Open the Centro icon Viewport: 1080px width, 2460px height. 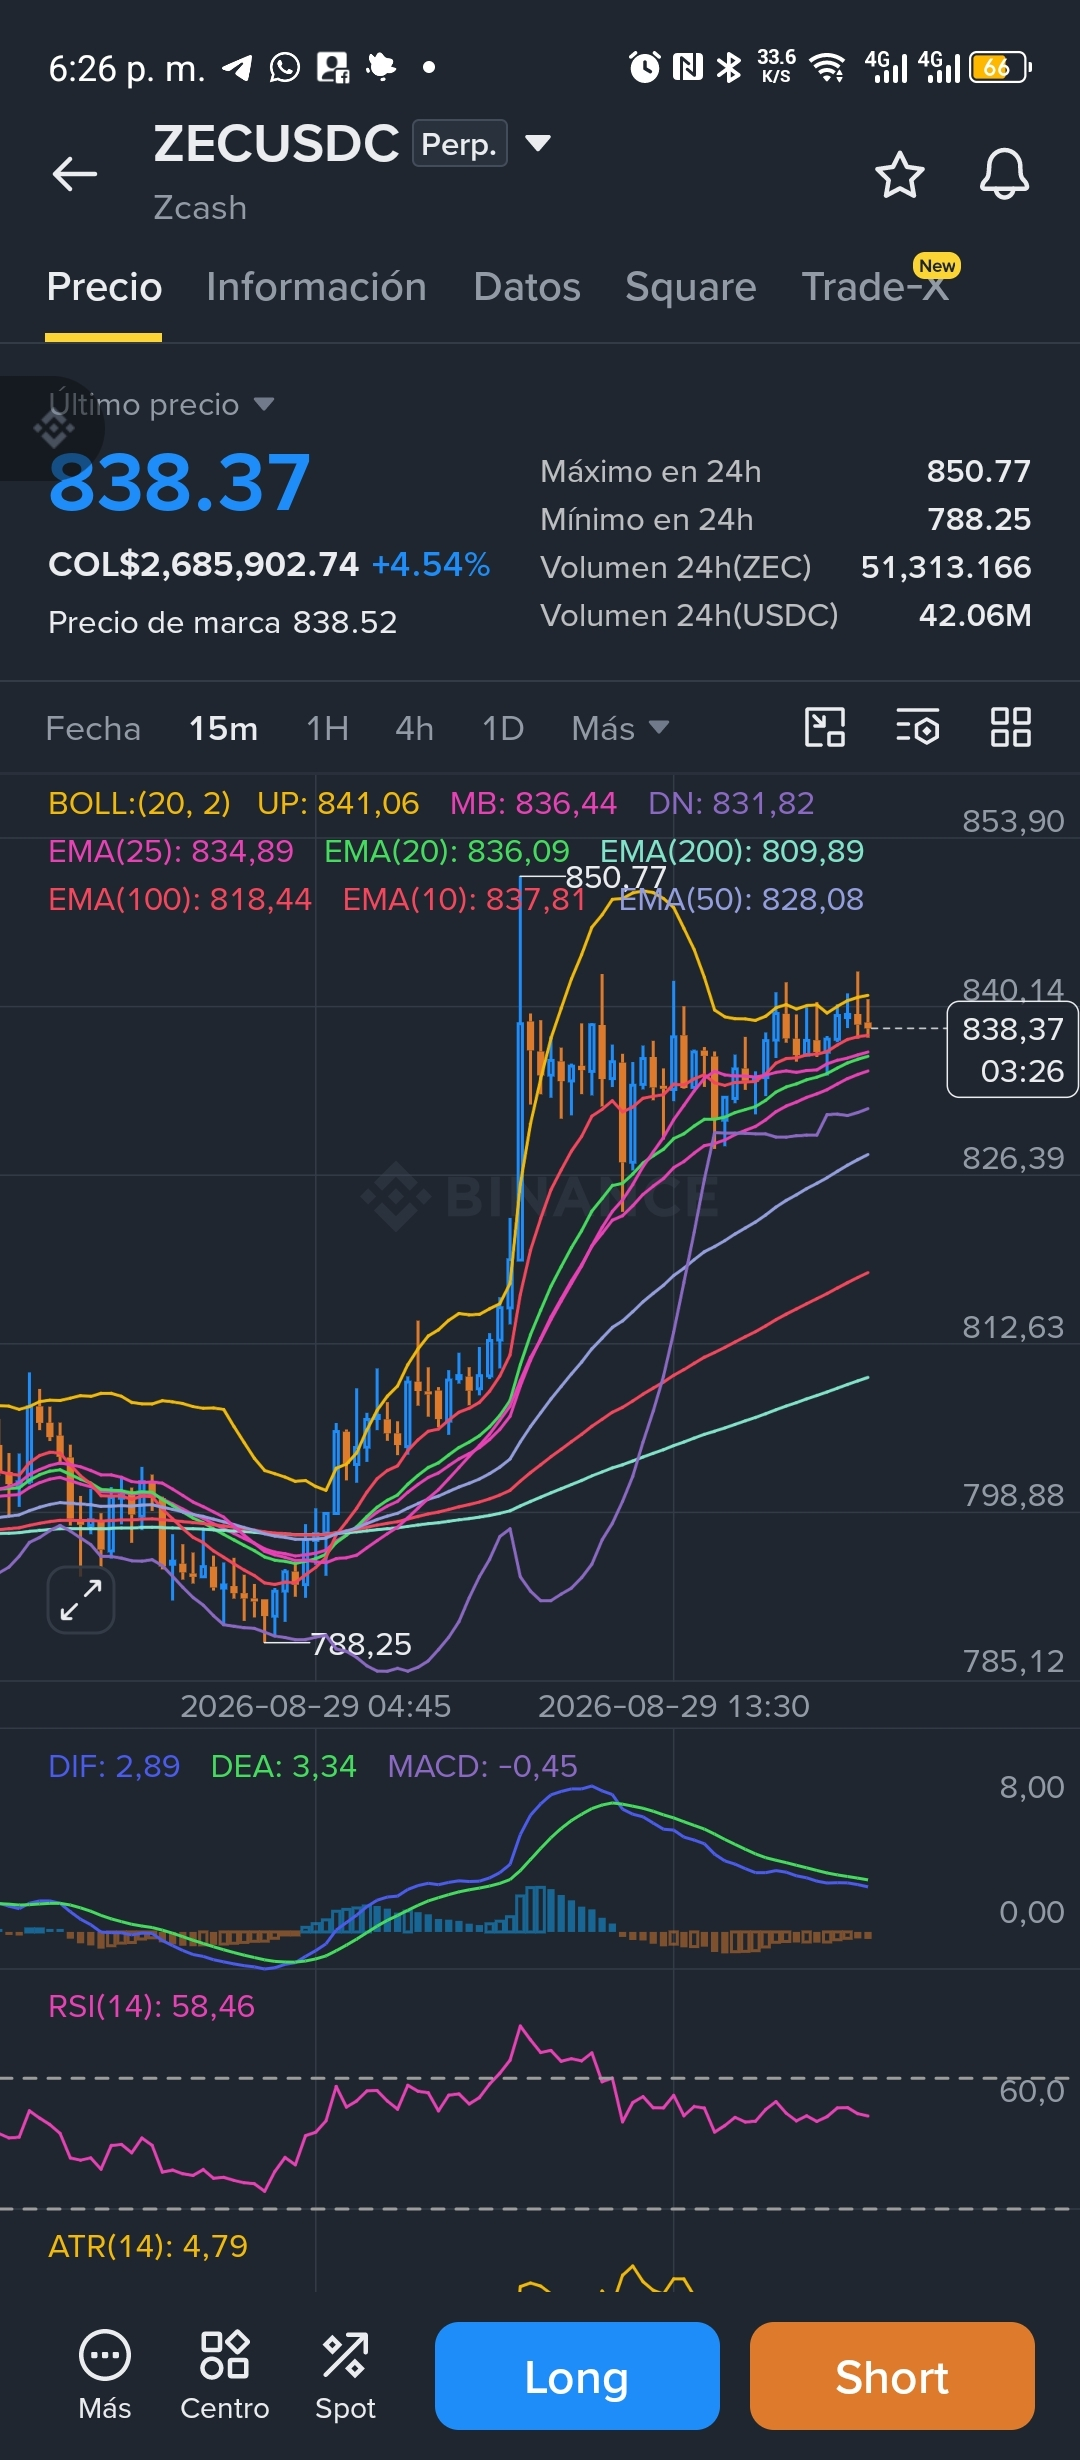click(225, 2375)
